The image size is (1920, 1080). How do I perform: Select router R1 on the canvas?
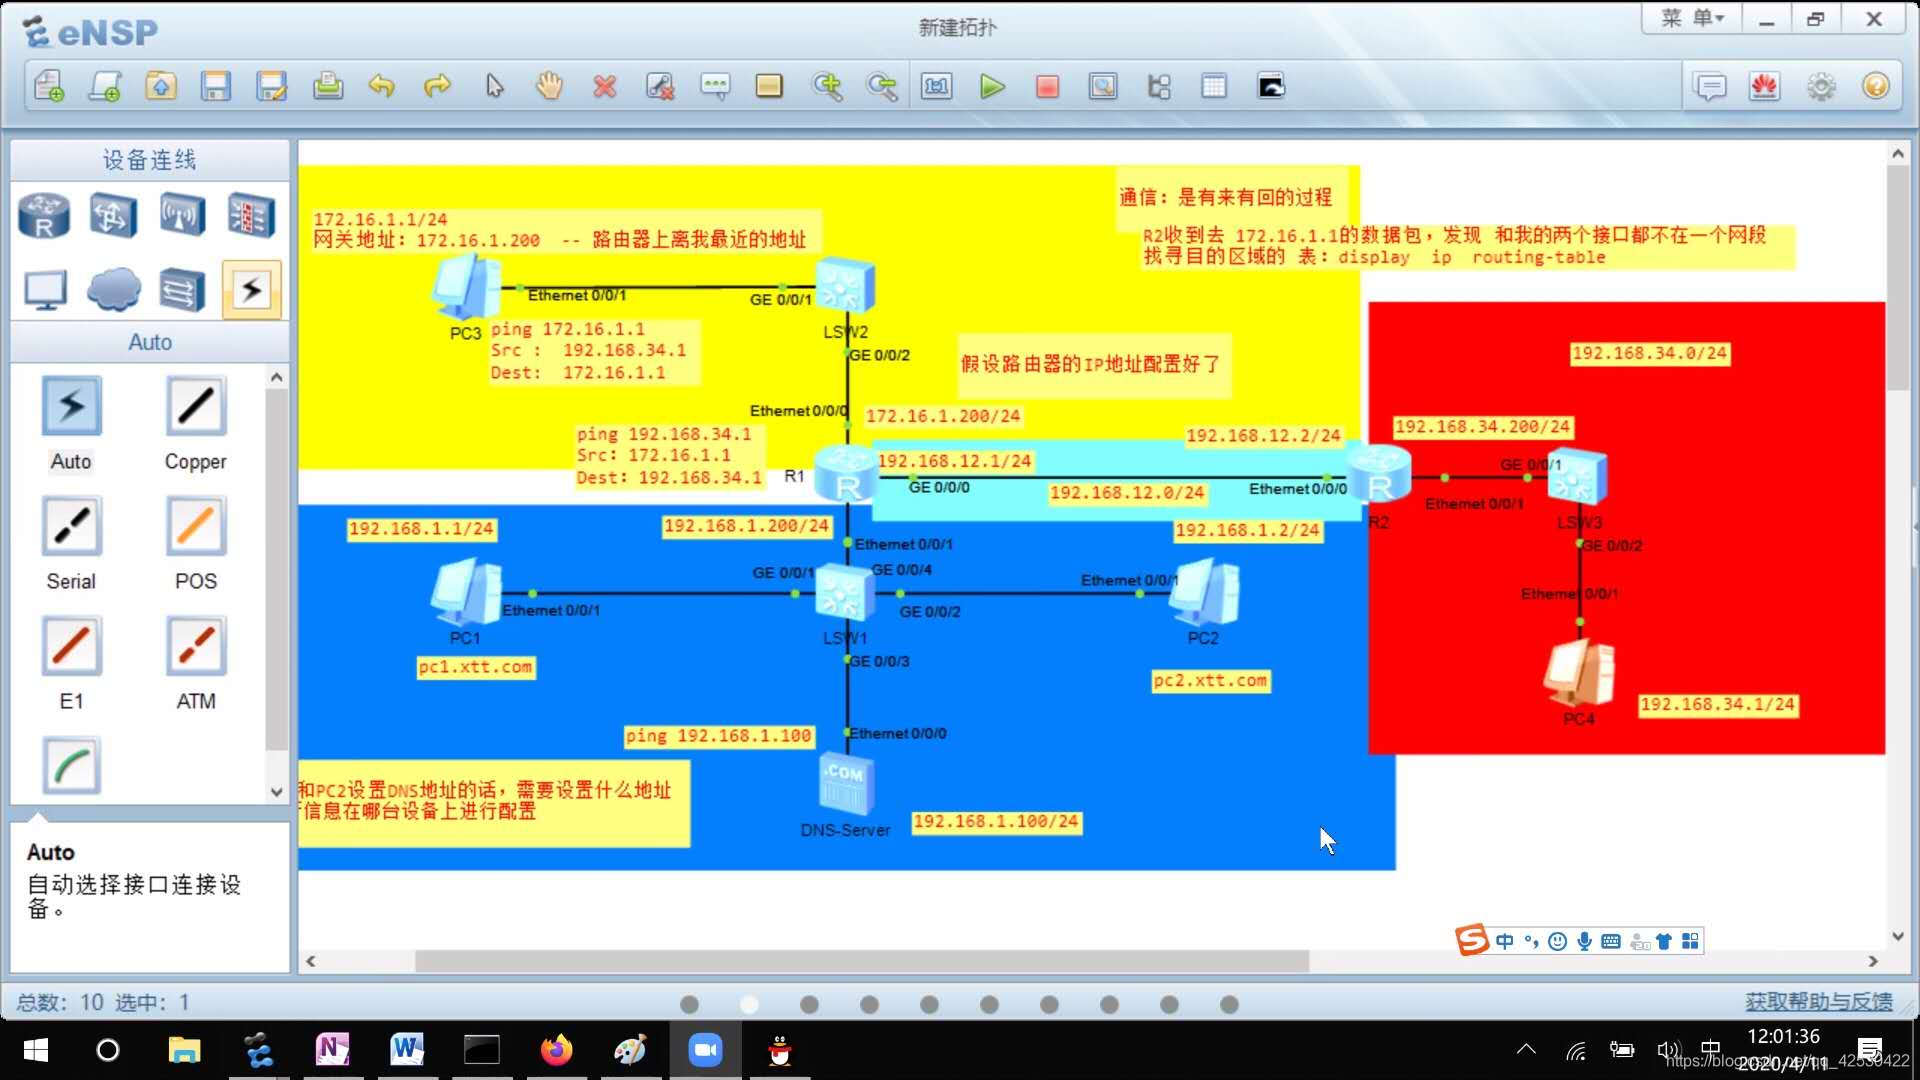[x=846, y=474]
